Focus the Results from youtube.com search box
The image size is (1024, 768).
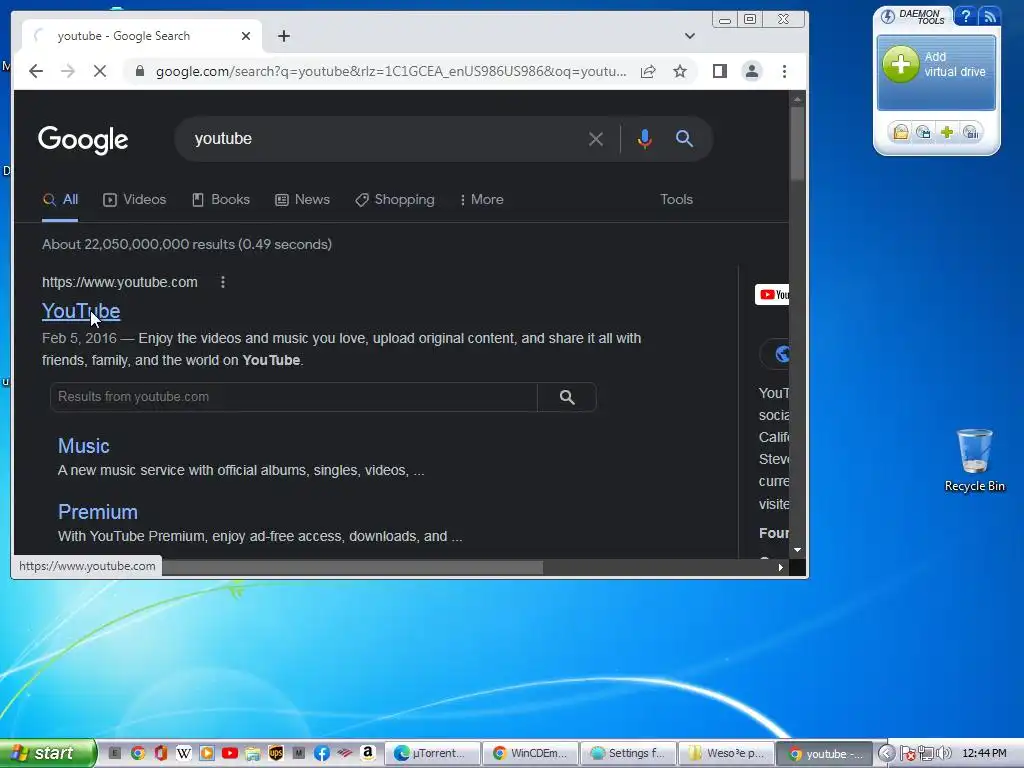(x=293, y=397)
